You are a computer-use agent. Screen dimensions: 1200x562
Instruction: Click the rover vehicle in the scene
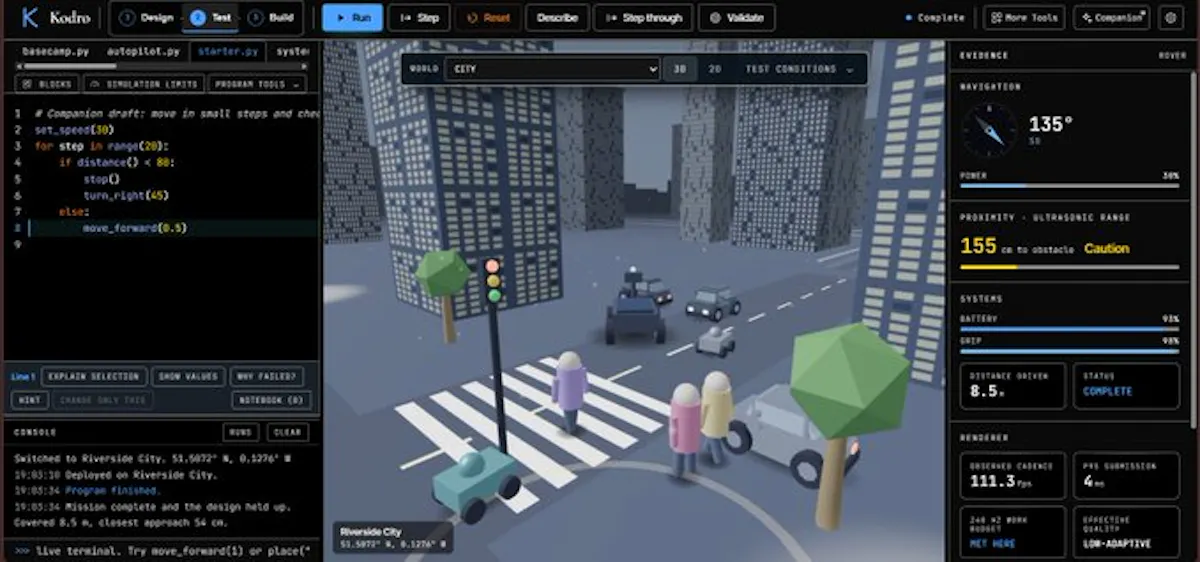(635, 309)
